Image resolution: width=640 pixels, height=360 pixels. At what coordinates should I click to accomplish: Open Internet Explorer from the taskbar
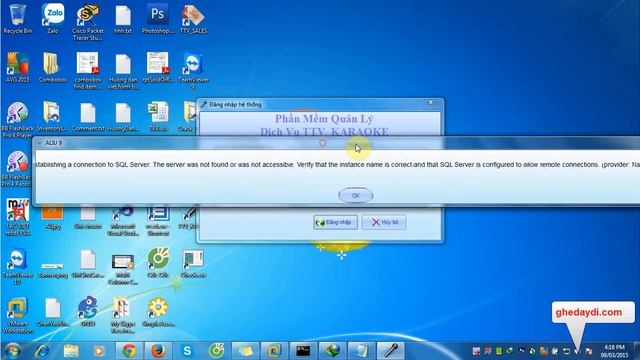click(x=42, y=351)
